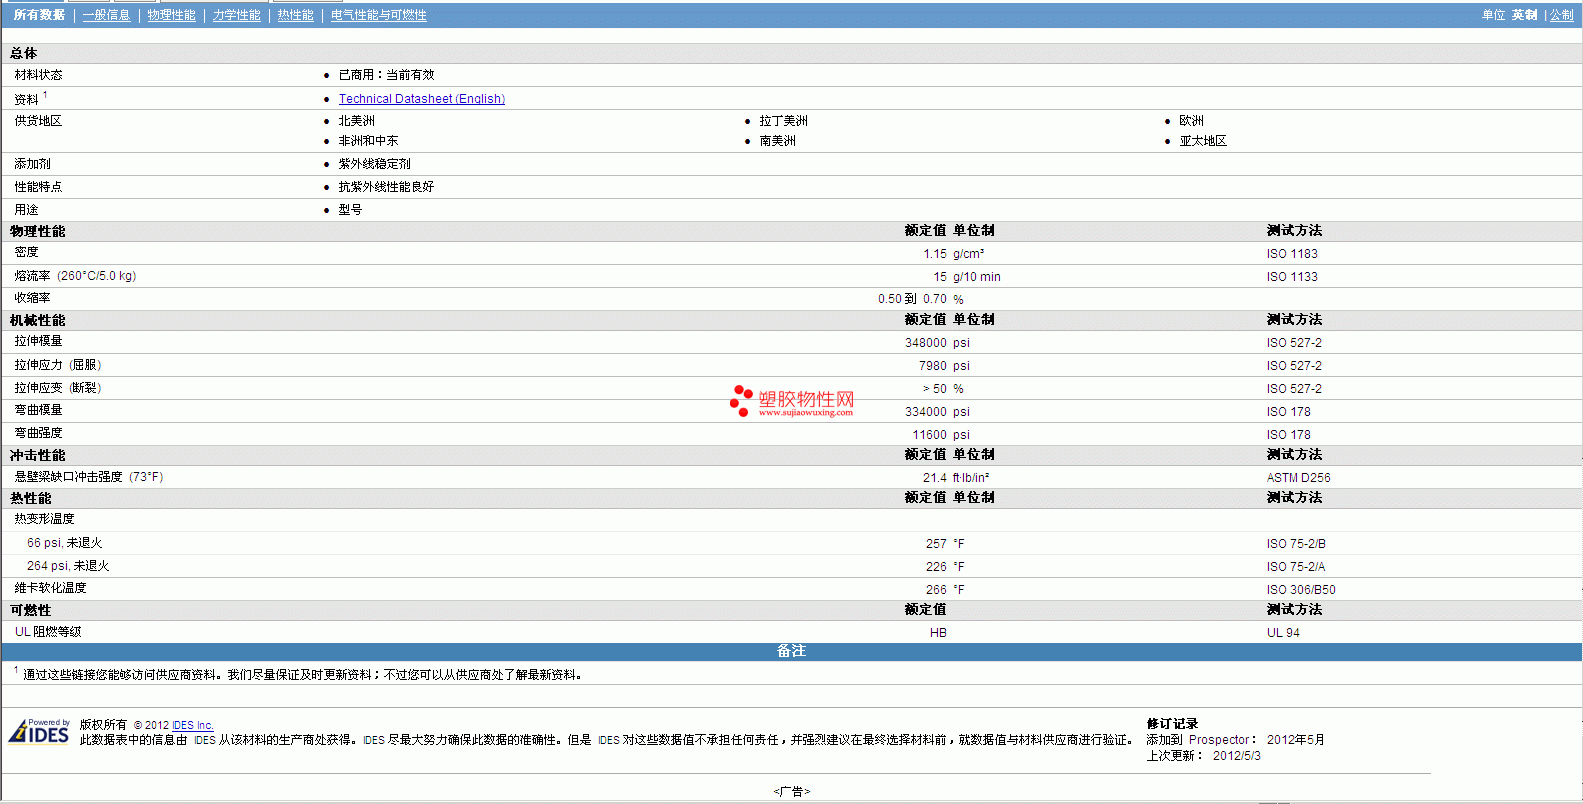The height and width of the screenshot is (804, 1583).
Task: Select the 上次更新 date 2012/5/3
Action: (x=1236, y=756)
